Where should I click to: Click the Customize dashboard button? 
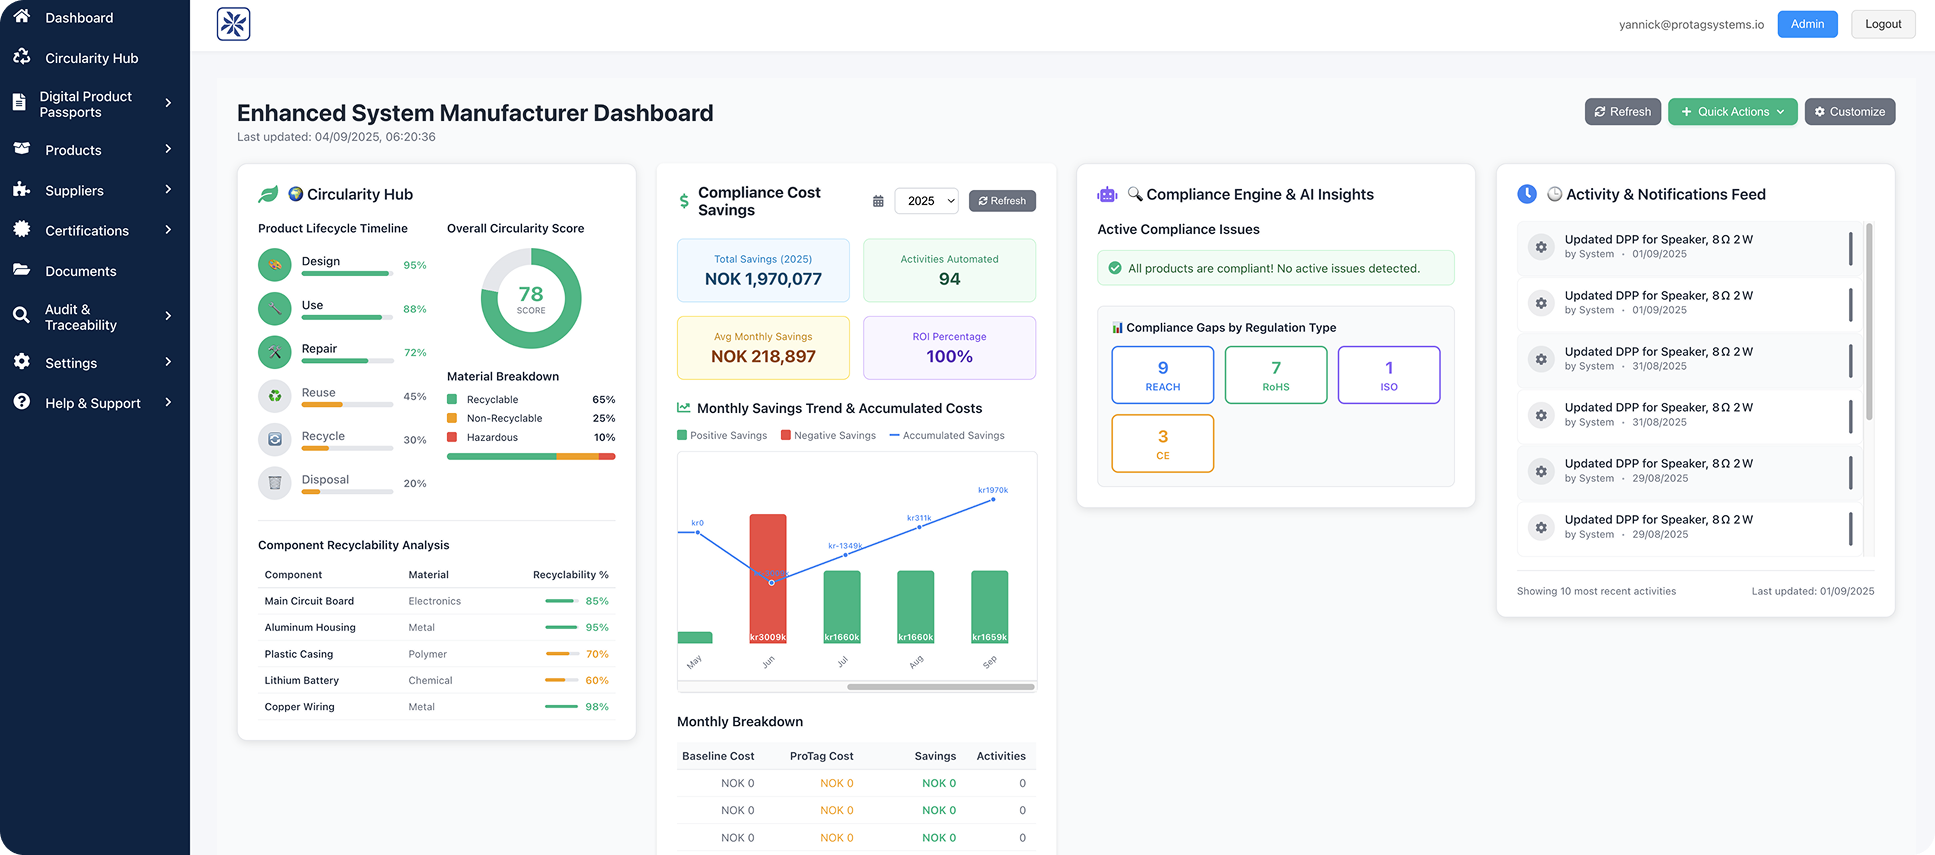coord(1849,112)
